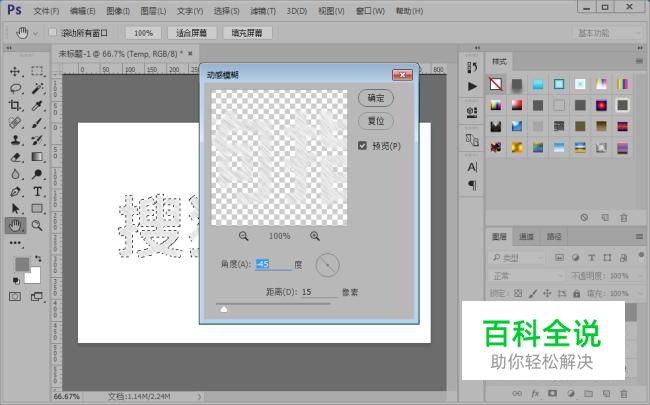Select the Horizontal Type tool
The image size is (650, 405).
click(x=37, y=192)
